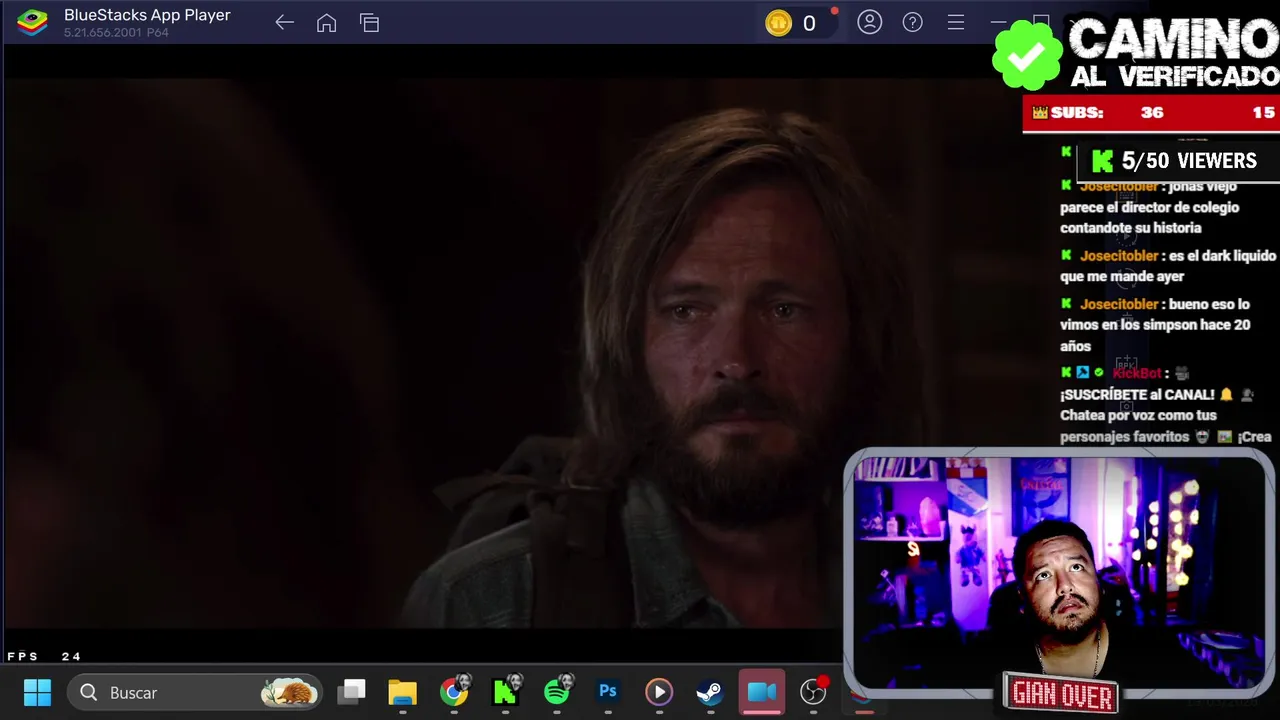Click the 'dark liquido' chat message
1280x720 pixels.
[x=1168, y=266]
